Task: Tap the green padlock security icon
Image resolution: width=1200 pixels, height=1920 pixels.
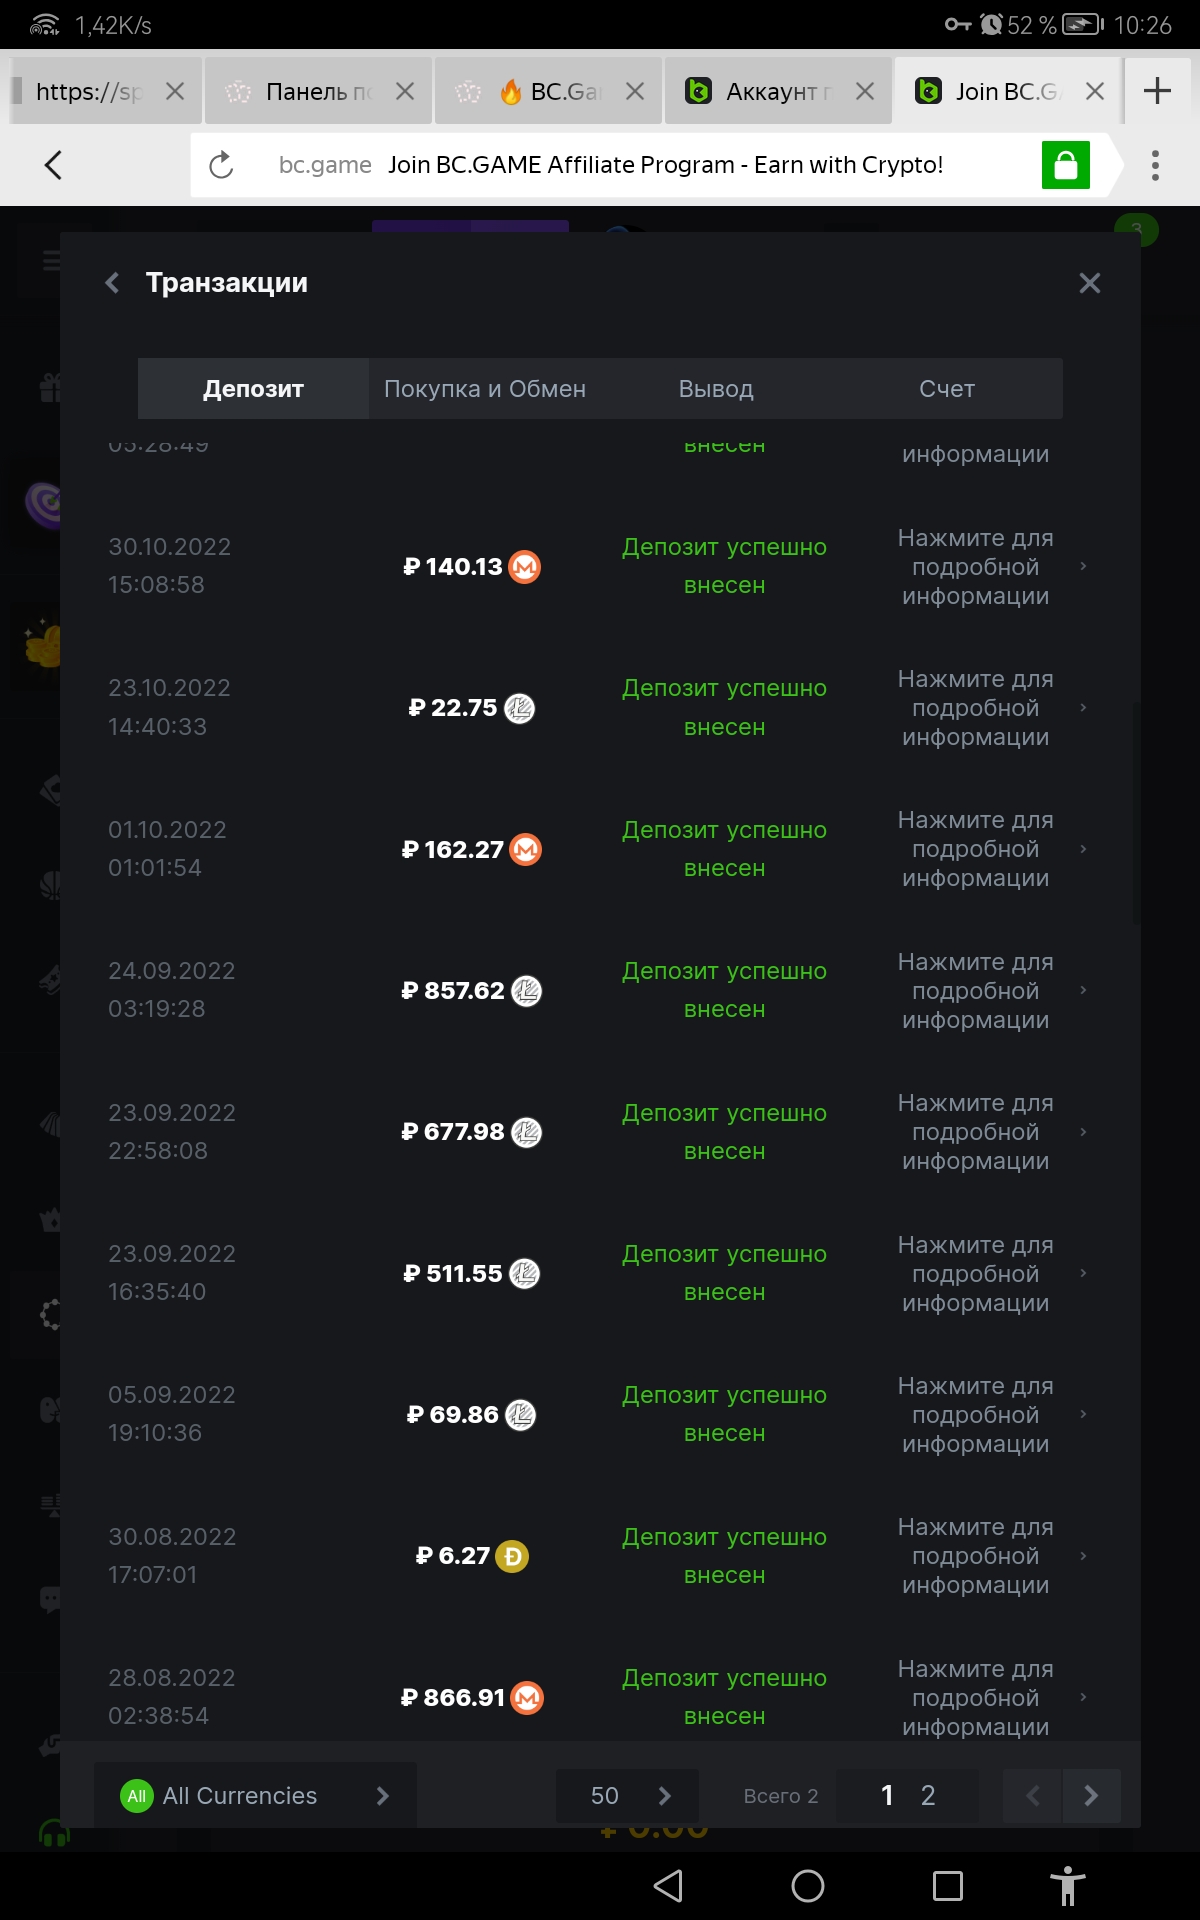Action: [1065, 165]
